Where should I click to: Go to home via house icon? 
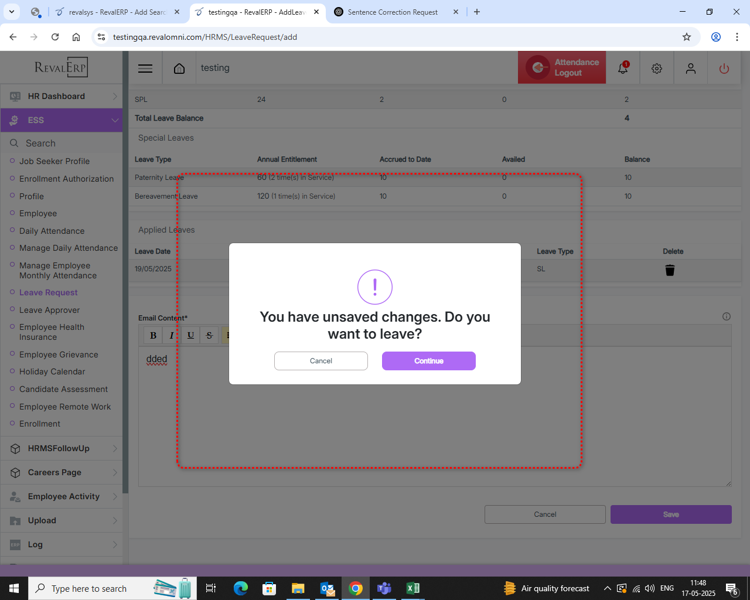pyautogui.click(x=179, y=68)
